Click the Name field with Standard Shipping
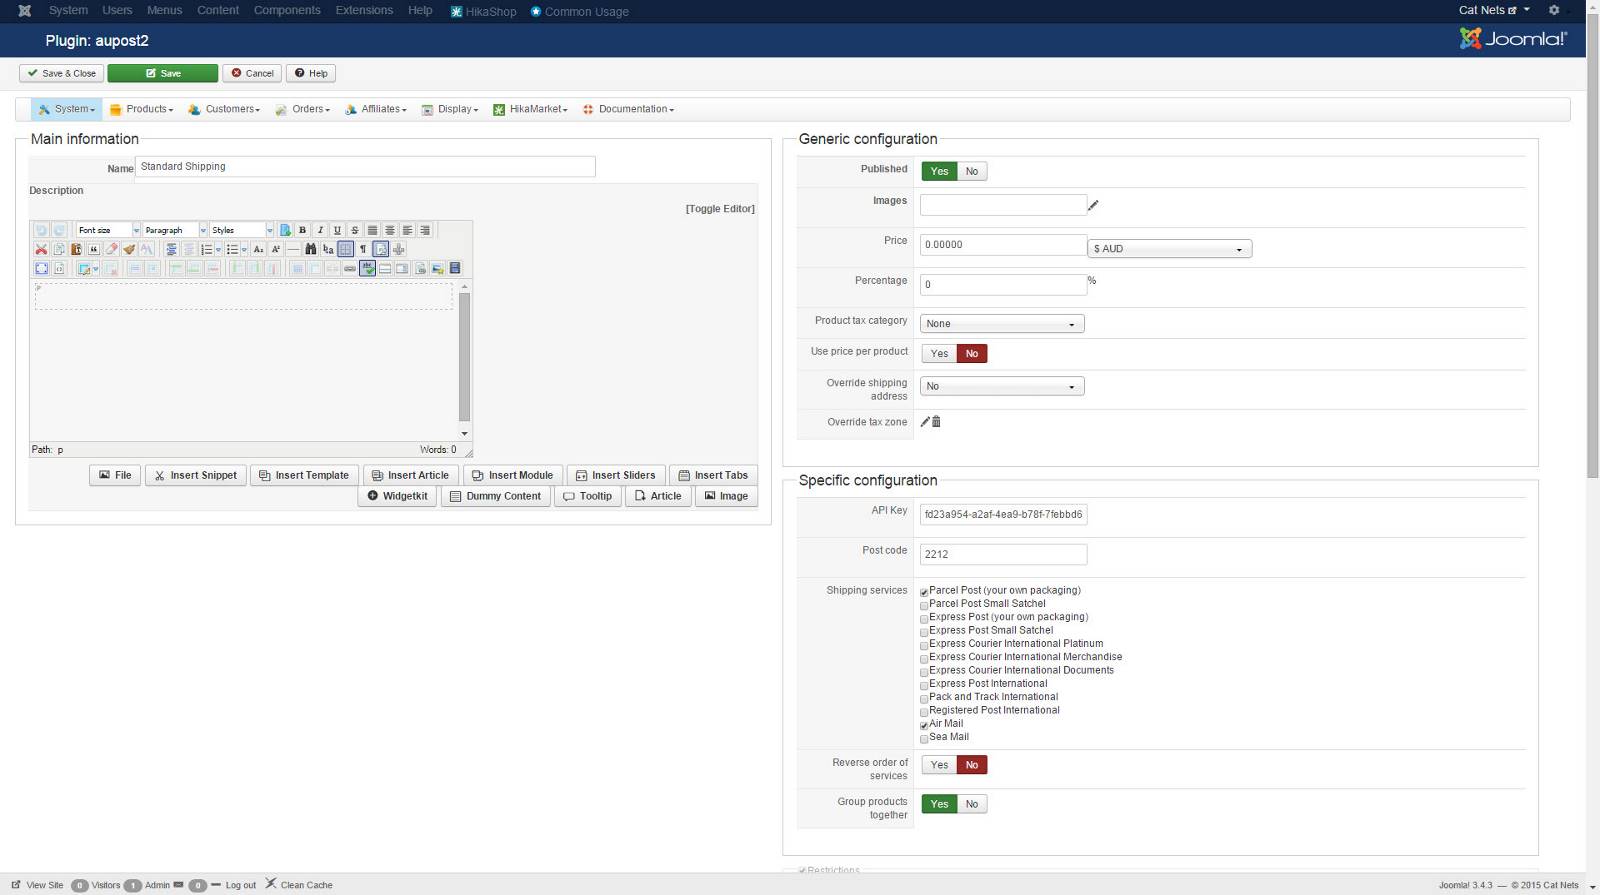The height and width of the screenshot is (895, 1600). tap(365, 167)
